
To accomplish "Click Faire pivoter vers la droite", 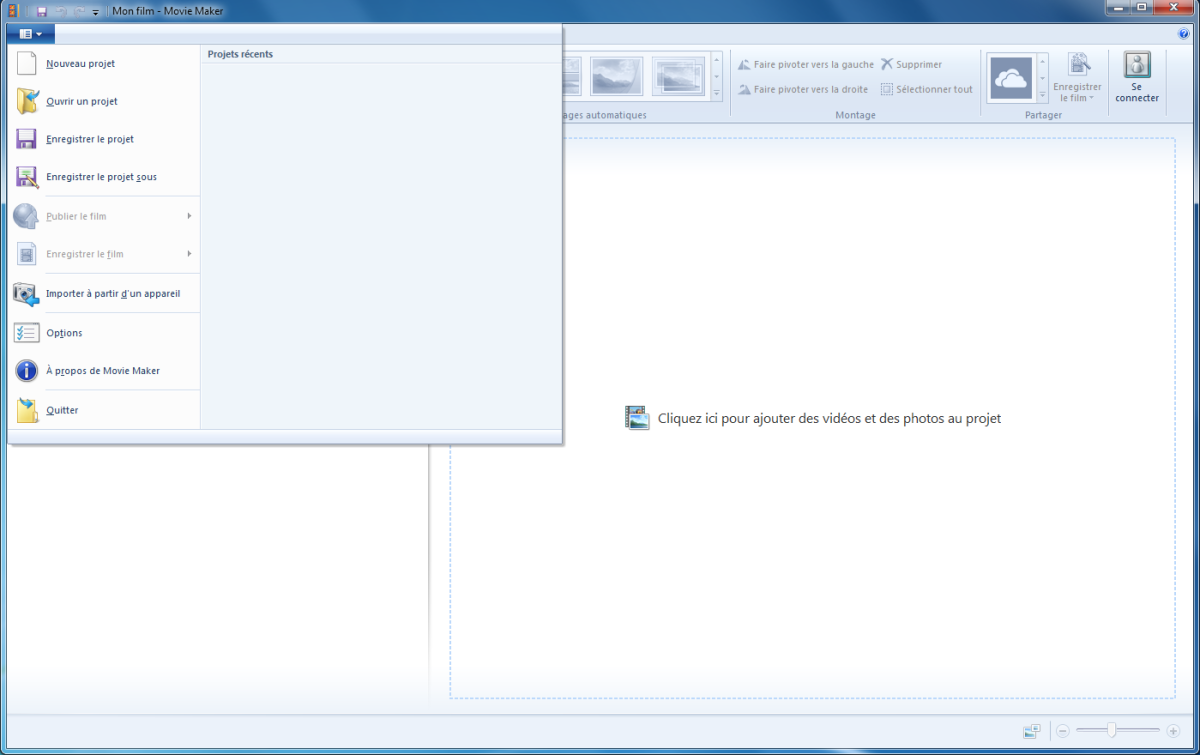I will coord(803,89).
